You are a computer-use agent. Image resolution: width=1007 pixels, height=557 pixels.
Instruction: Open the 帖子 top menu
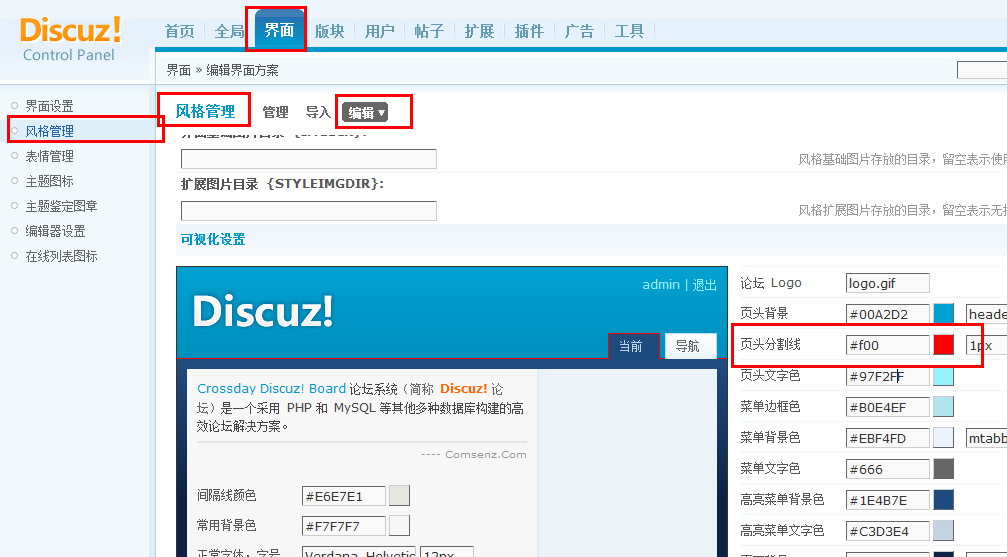tap(430, 31)
